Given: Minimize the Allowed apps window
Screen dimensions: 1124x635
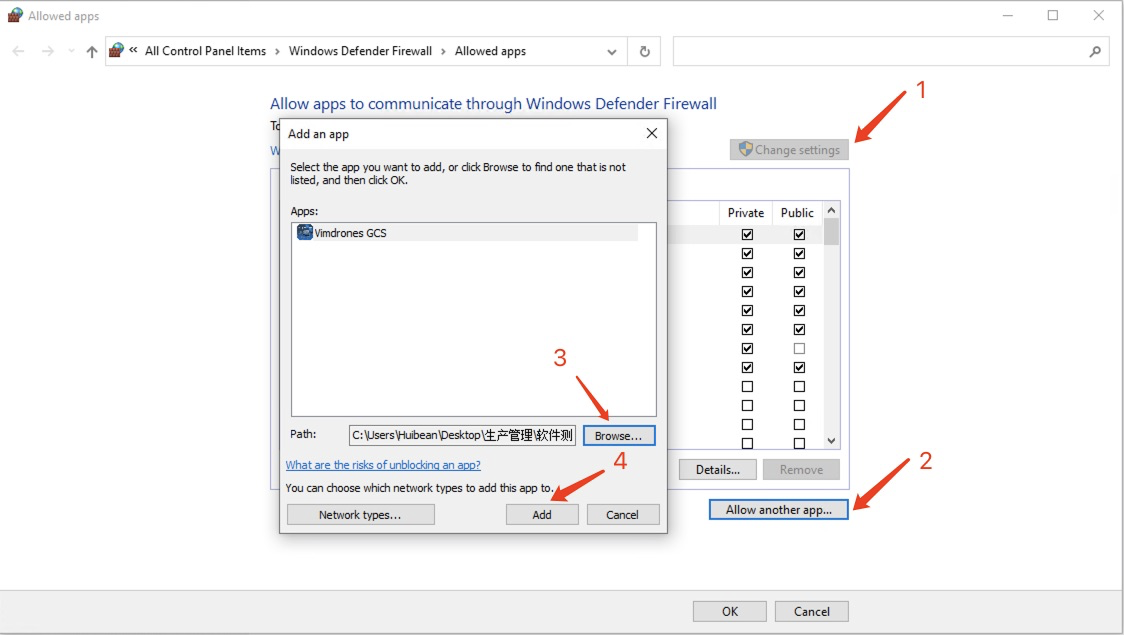Looking at the screenshot, I should [x=1008, y=15].
